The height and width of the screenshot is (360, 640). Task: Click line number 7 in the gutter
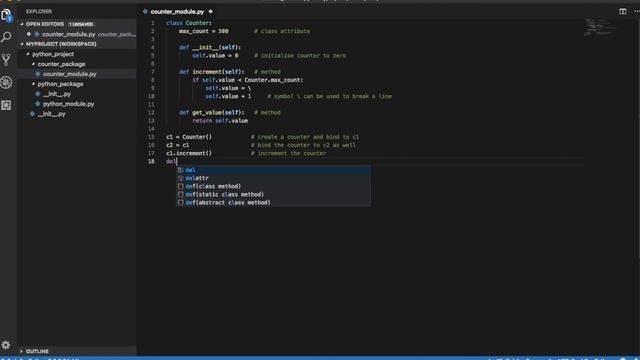point(153,72)
